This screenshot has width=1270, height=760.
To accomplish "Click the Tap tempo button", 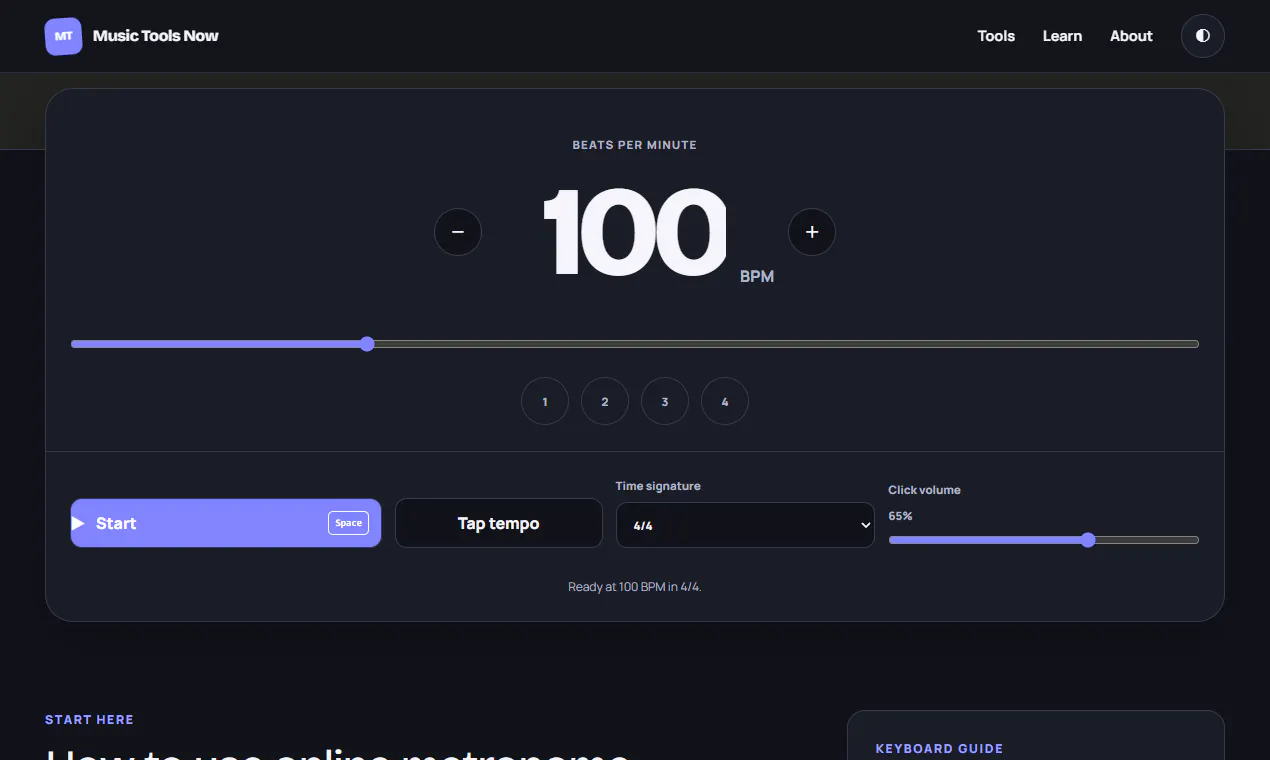I will [499, 523].
